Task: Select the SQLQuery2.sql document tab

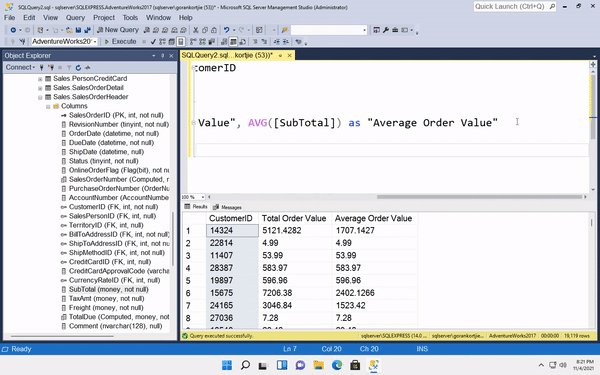Action: coord(227,55)
